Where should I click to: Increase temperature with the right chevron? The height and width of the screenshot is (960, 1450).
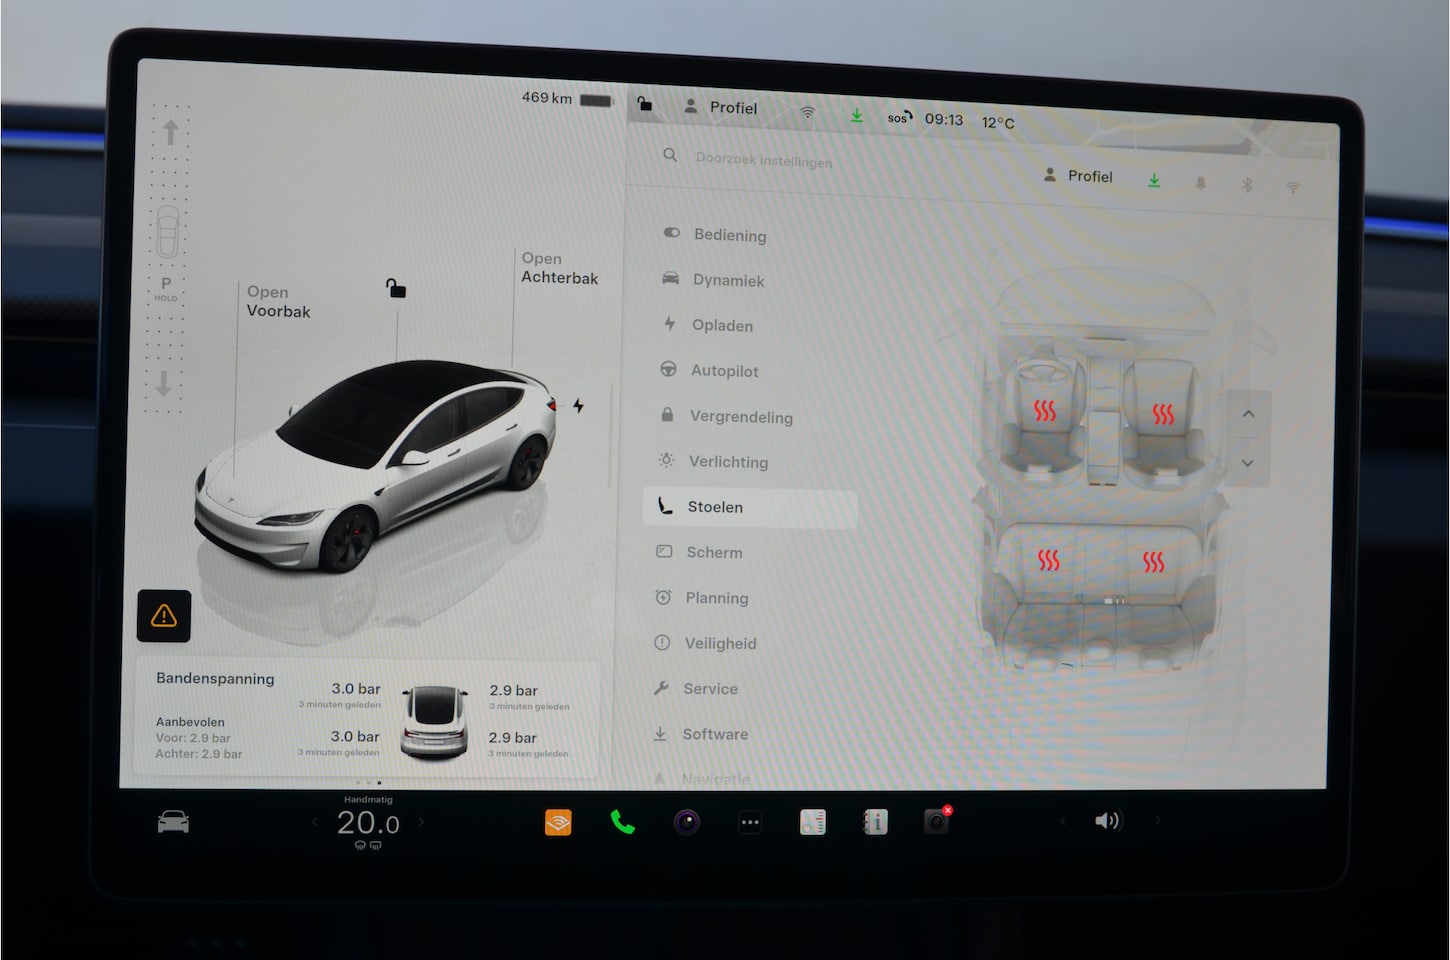click(x=421, y=822)
